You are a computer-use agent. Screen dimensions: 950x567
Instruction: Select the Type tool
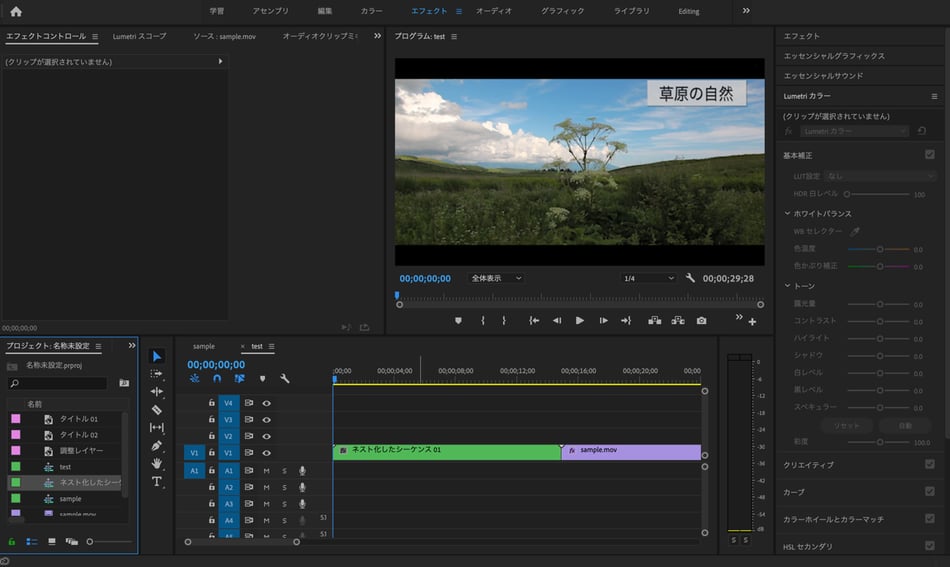pyautogui.click(x=157, y=482)
